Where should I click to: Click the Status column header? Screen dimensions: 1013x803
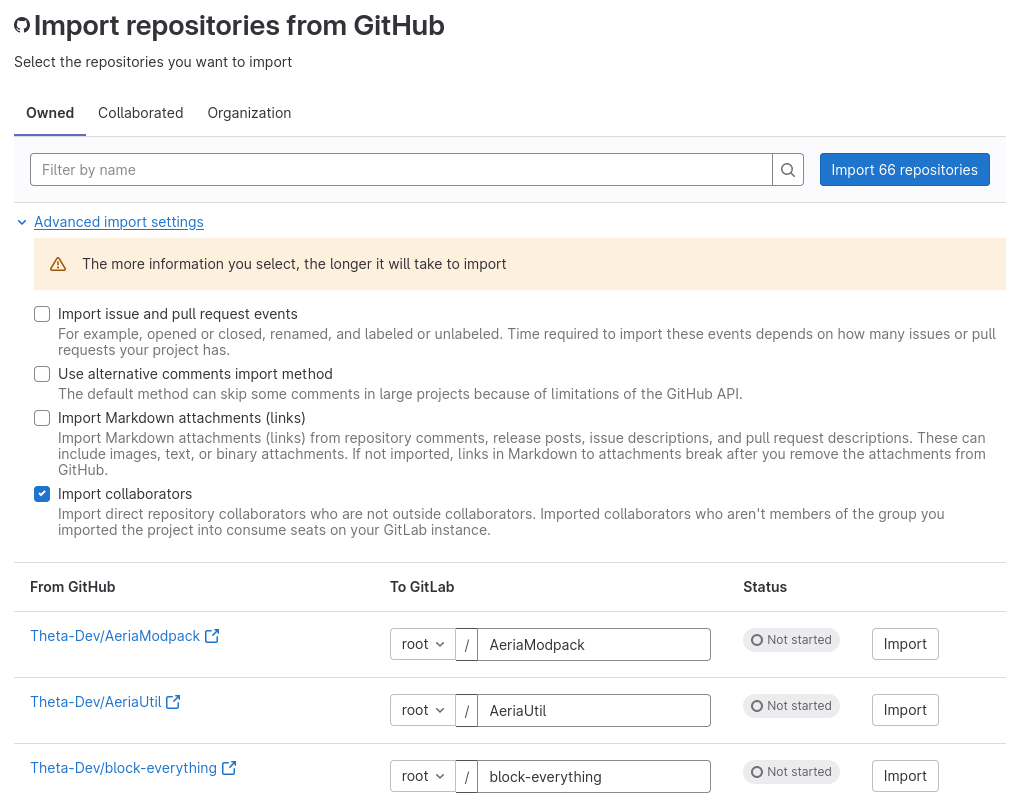[765, 587]
